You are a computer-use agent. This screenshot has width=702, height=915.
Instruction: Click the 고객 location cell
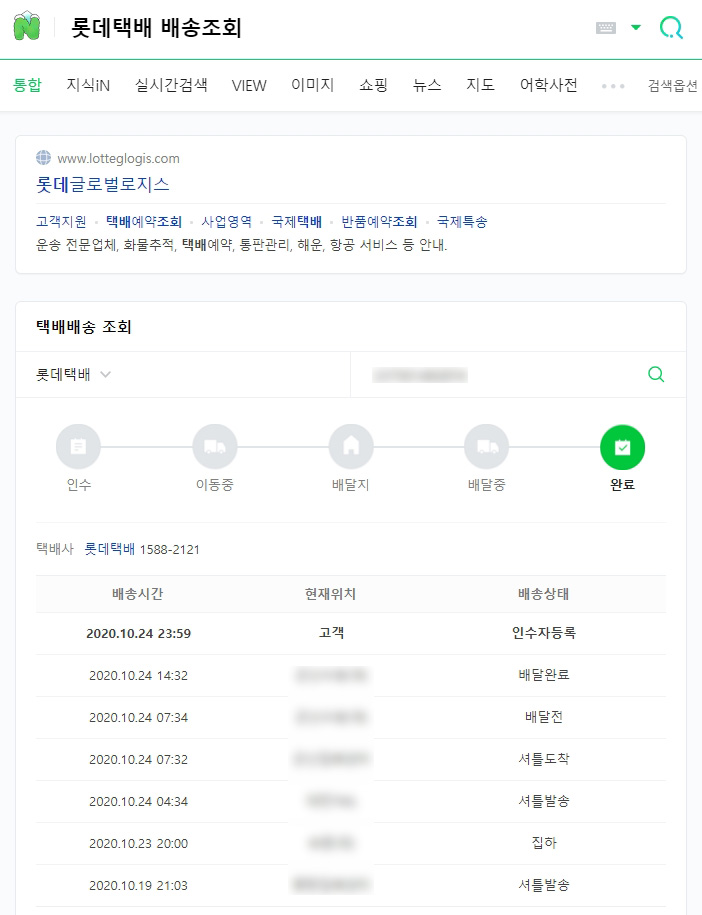[x=331, y=633]
